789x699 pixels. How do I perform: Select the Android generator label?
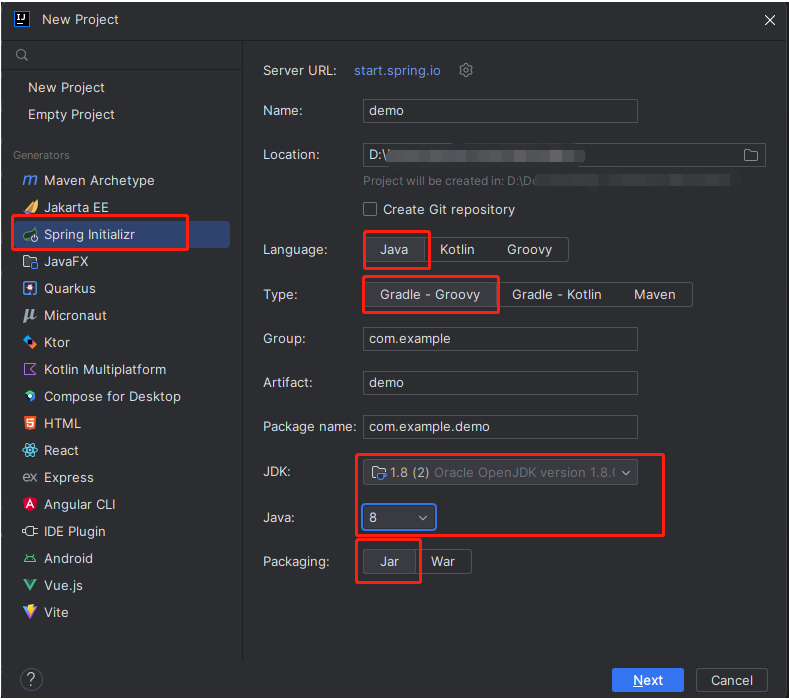[68, 559]
